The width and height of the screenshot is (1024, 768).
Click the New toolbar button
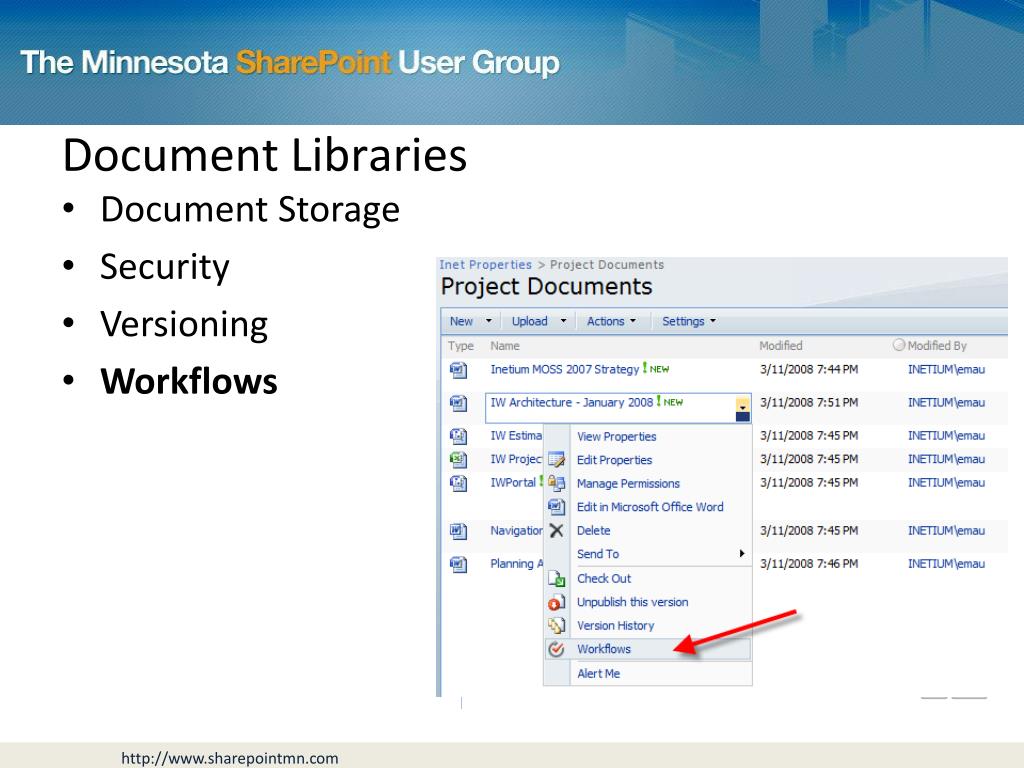[461, 321]
